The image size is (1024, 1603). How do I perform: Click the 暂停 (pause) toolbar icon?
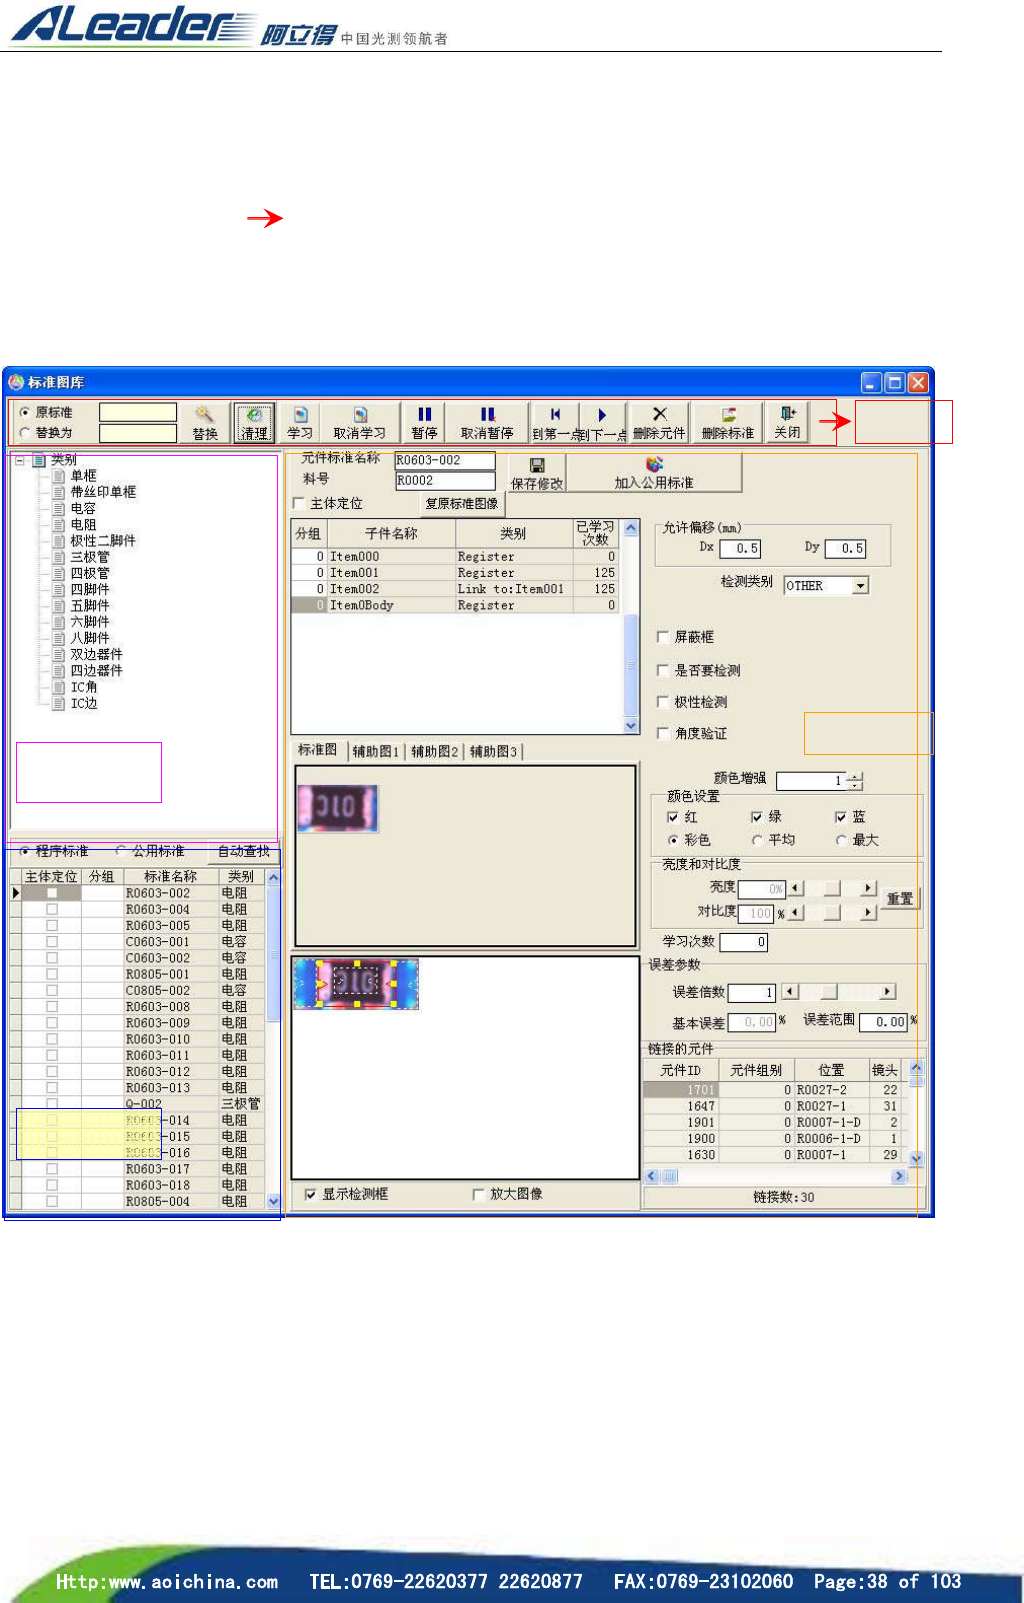tap(425, 422)
